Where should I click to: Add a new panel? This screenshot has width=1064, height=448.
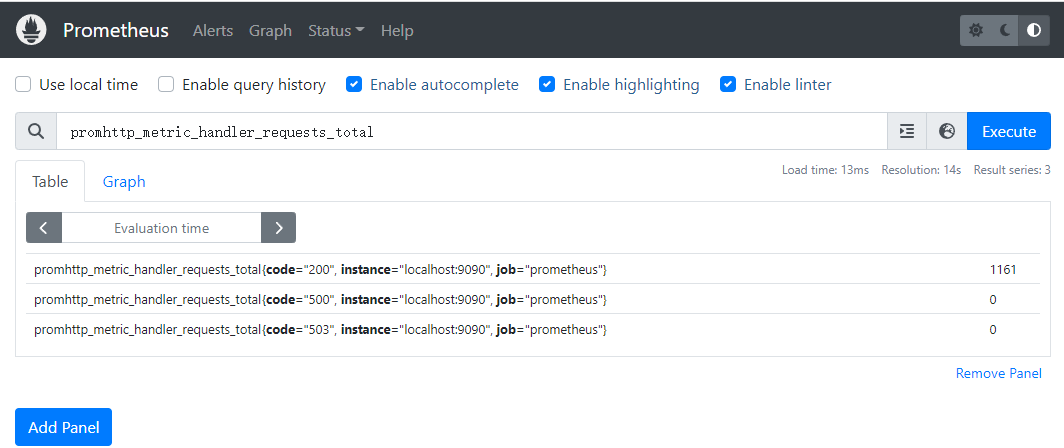click(63, 427)
